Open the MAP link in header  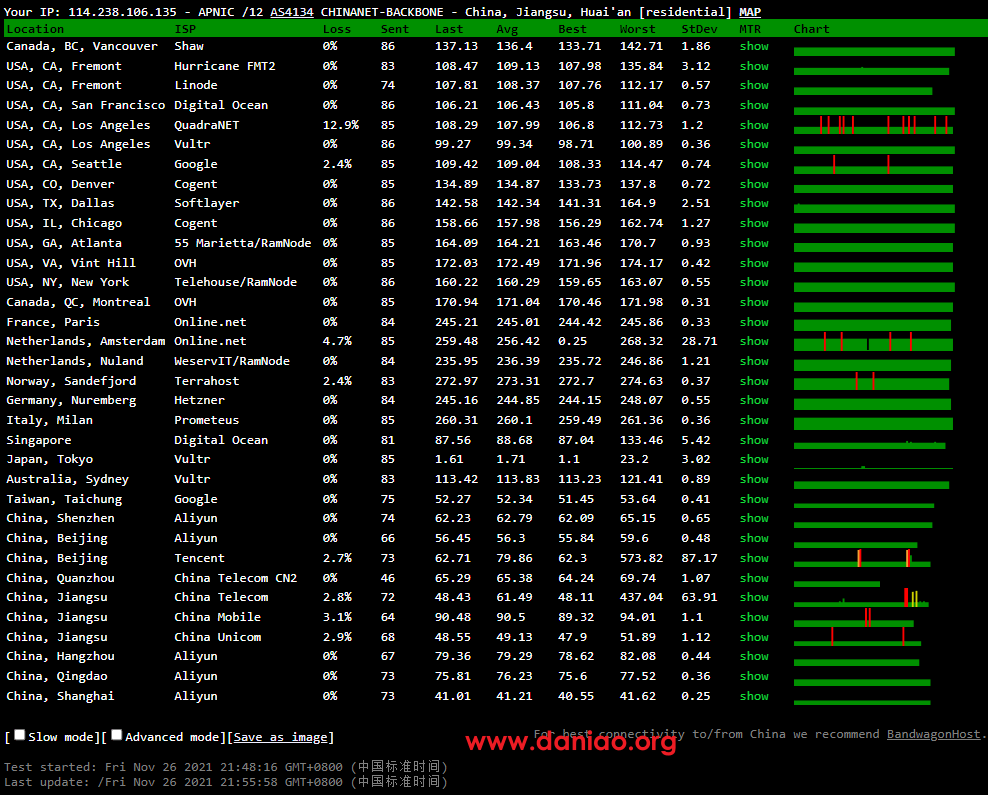click(750, 12)
